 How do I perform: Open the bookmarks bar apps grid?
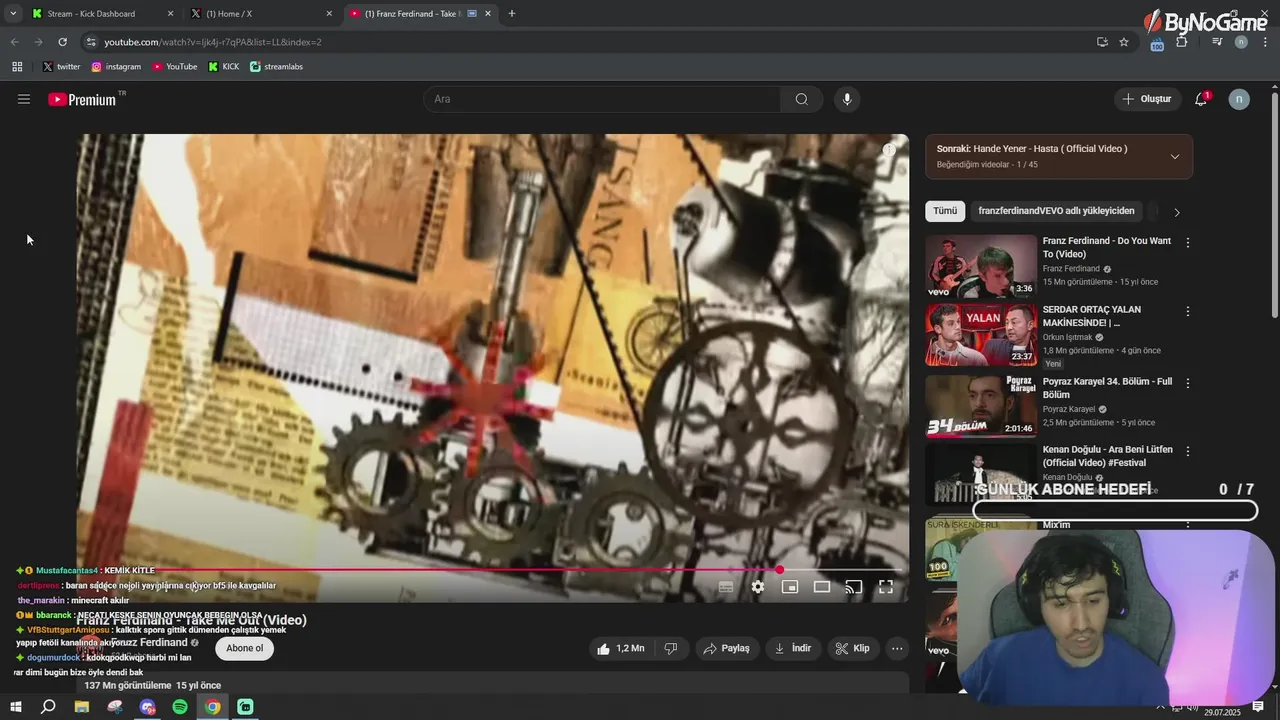(x=17, y=67)
